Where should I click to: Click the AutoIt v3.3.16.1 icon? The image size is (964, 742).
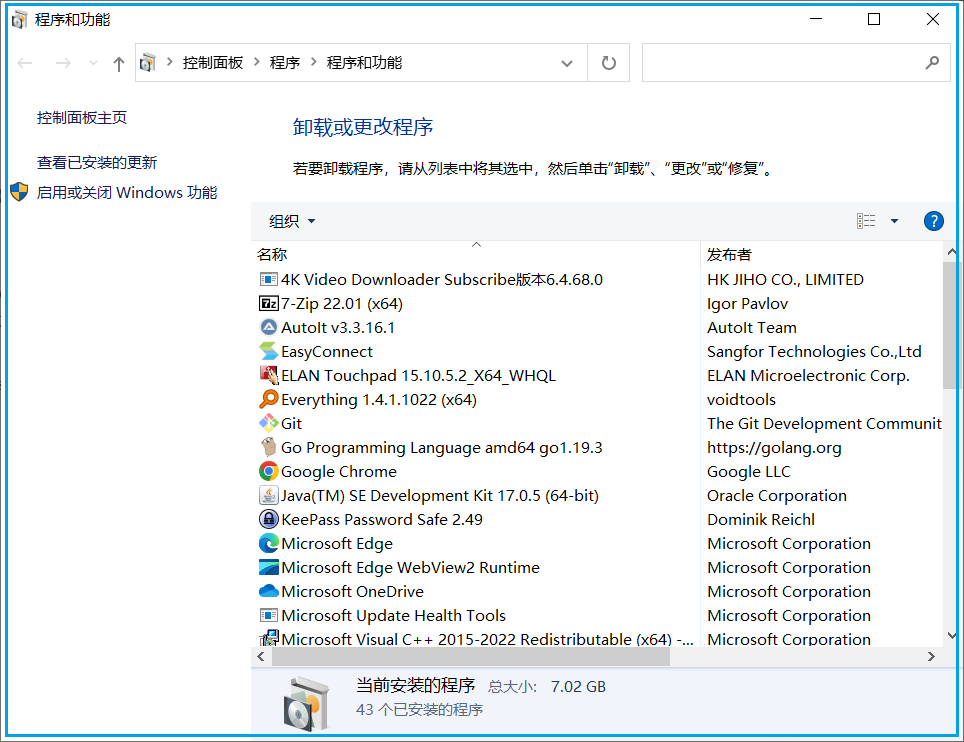point(267,327)
